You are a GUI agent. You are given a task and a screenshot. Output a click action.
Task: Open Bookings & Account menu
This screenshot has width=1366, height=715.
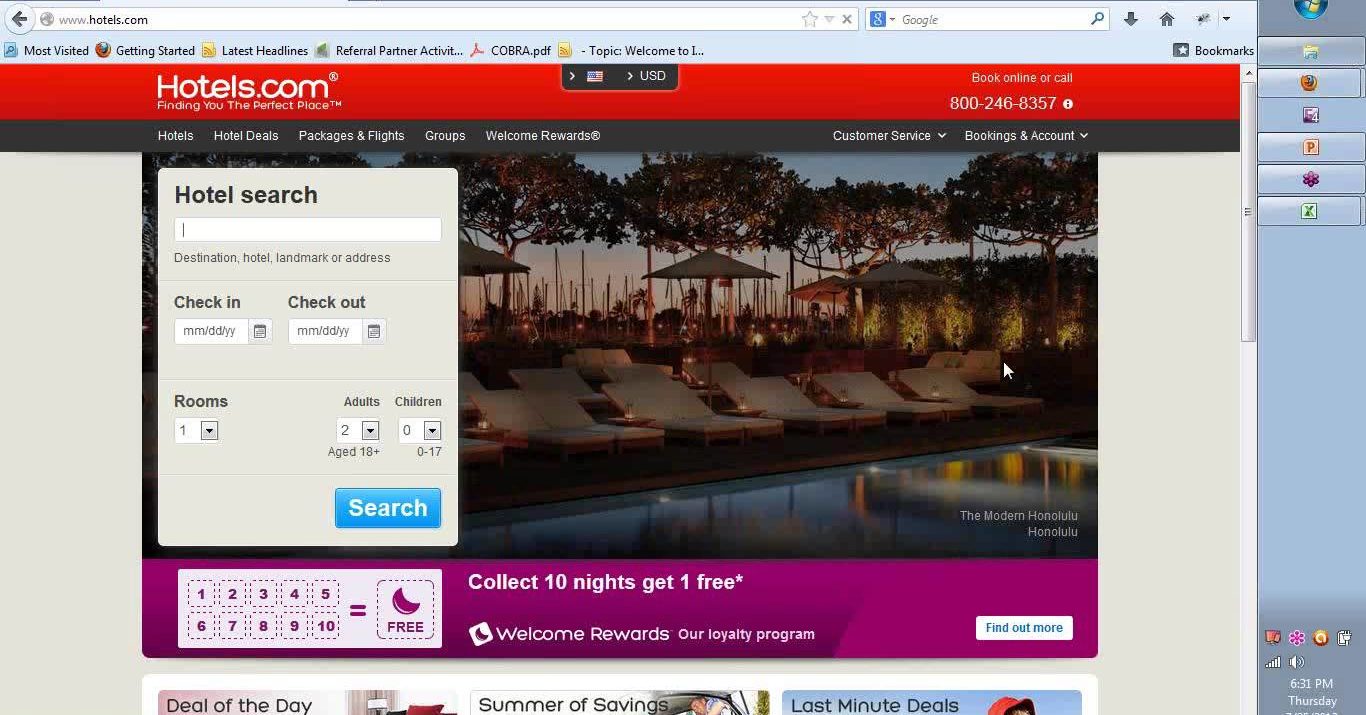pos(1026,136)
